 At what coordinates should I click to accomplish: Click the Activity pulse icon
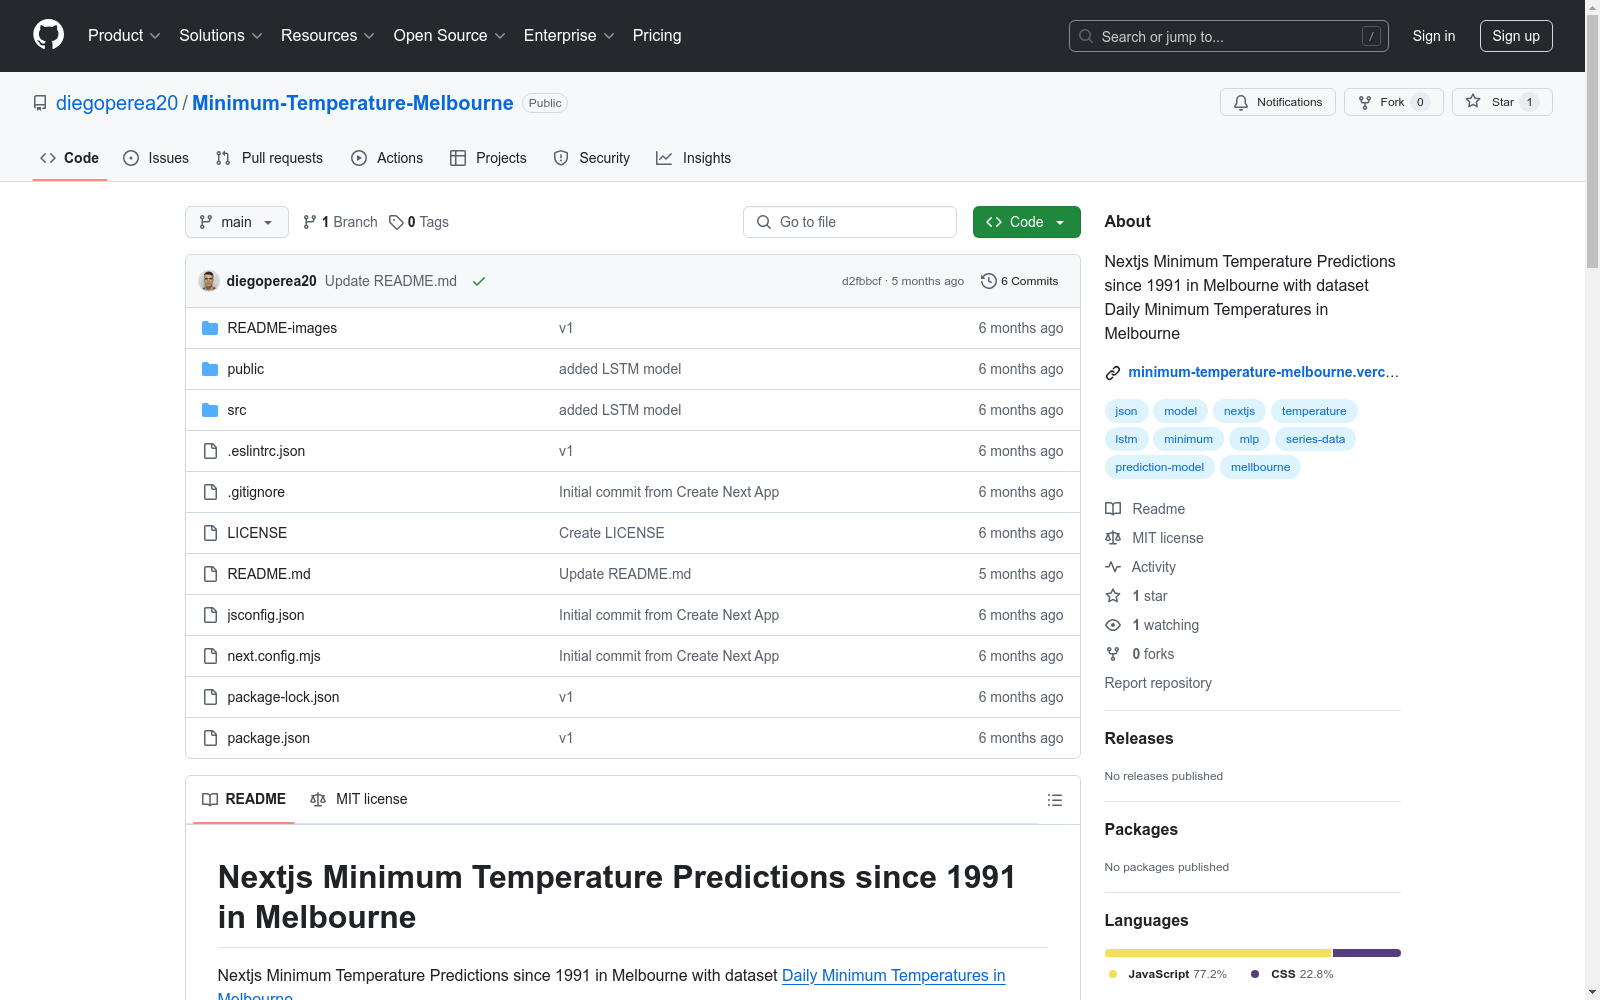tap(1113, 567)
